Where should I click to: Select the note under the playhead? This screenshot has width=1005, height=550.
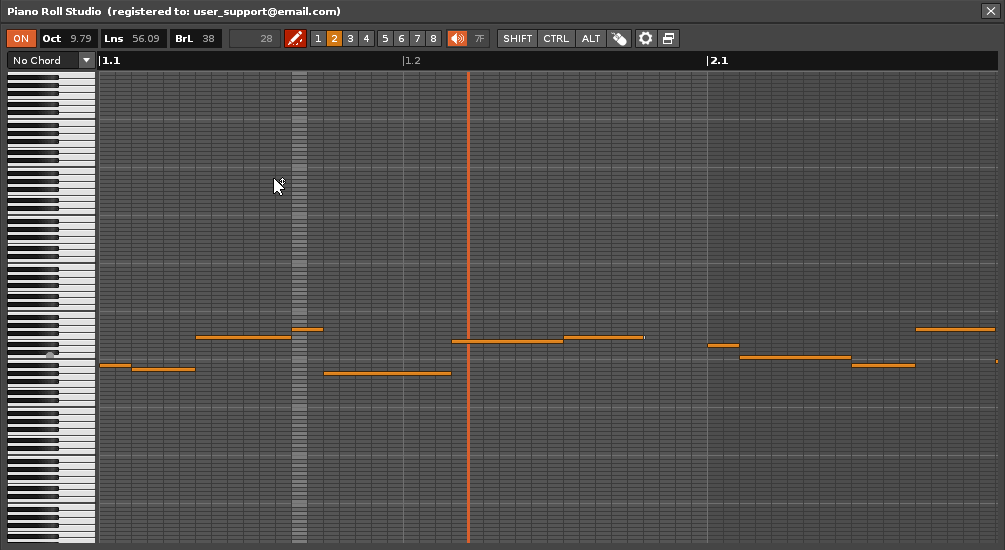[507, 342]
